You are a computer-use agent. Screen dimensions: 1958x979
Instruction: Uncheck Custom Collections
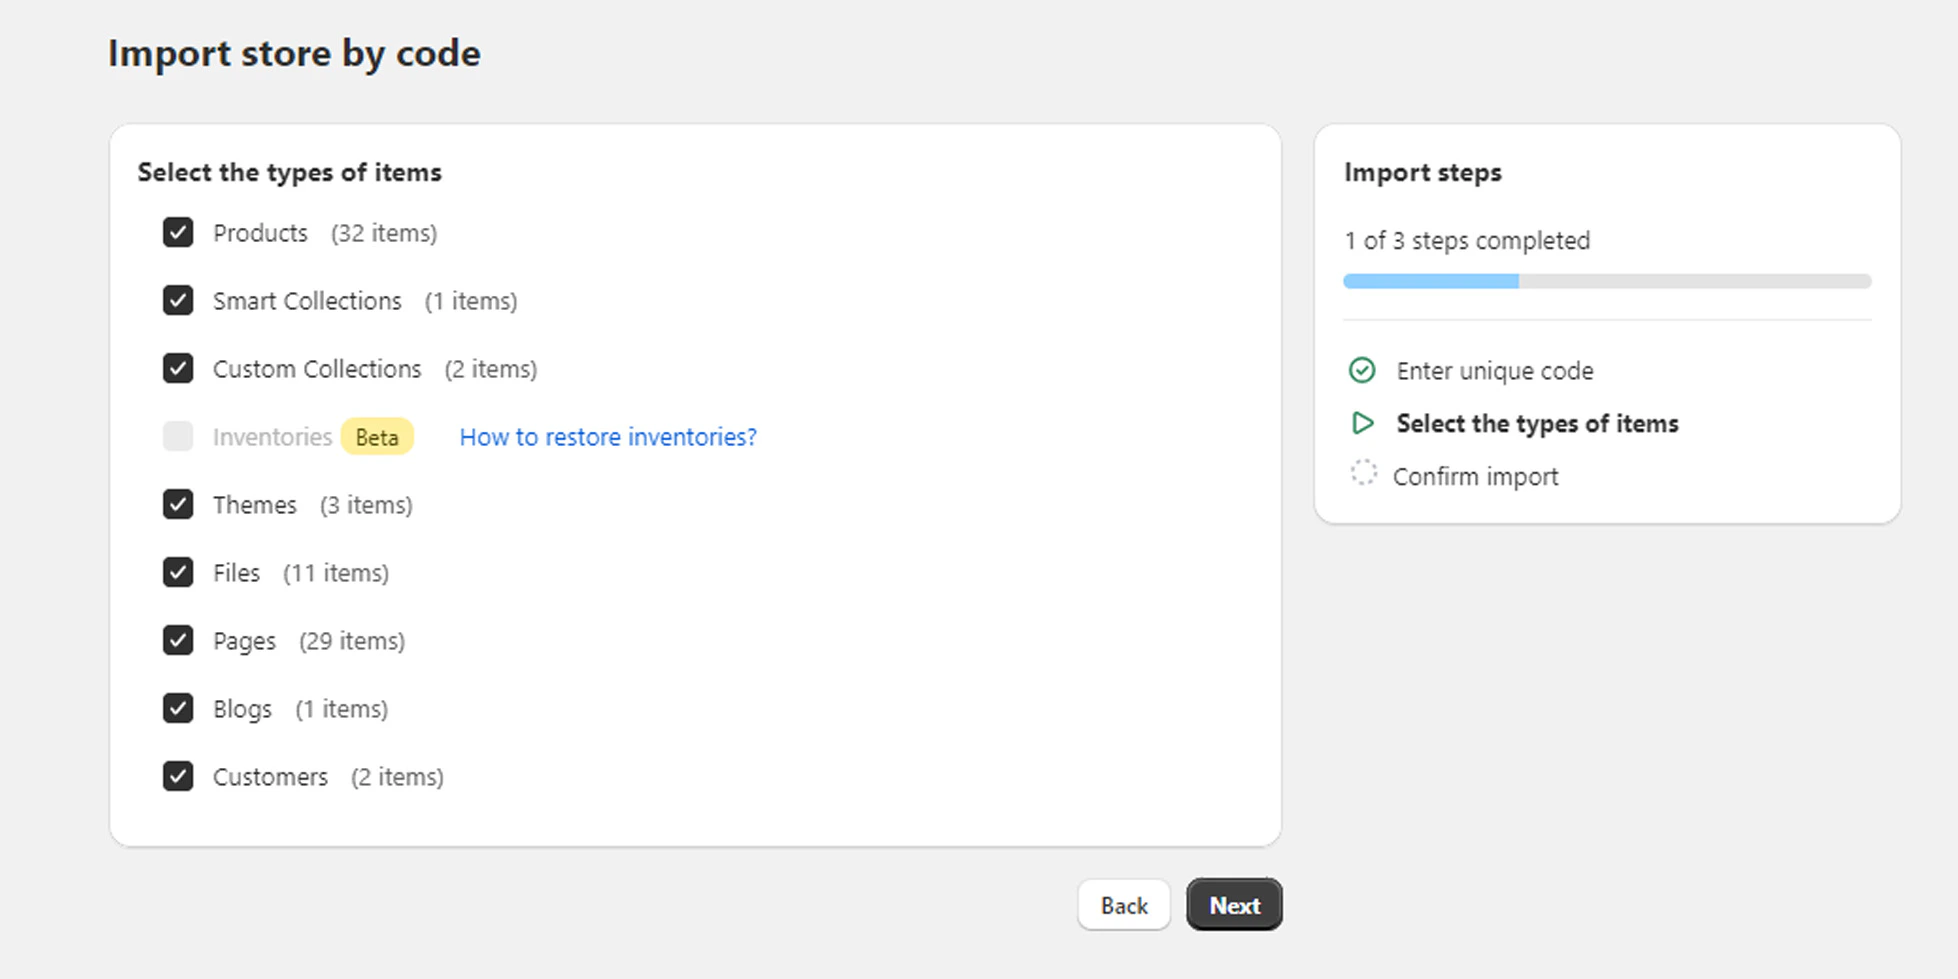[x=177, y=368]
